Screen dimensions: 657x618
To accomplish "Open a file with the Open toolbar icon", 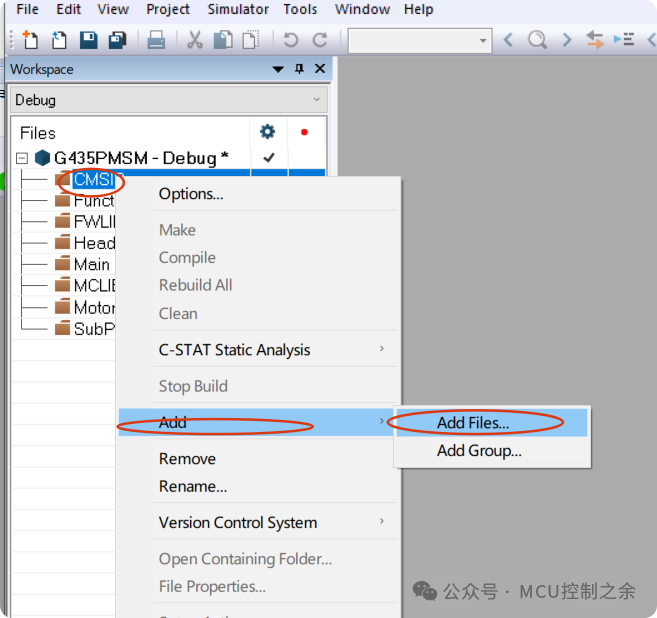I will click(x=59, y=40).
